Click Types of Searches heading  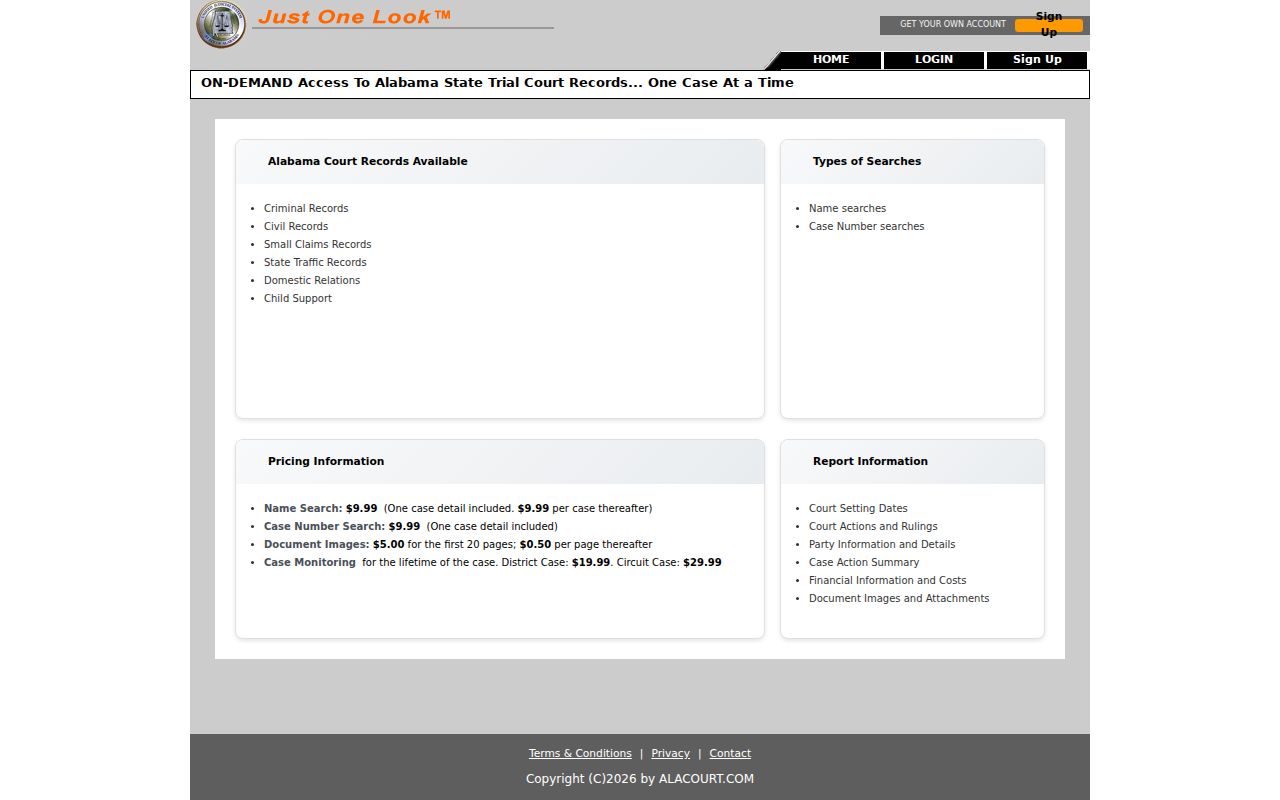[867, 162]
